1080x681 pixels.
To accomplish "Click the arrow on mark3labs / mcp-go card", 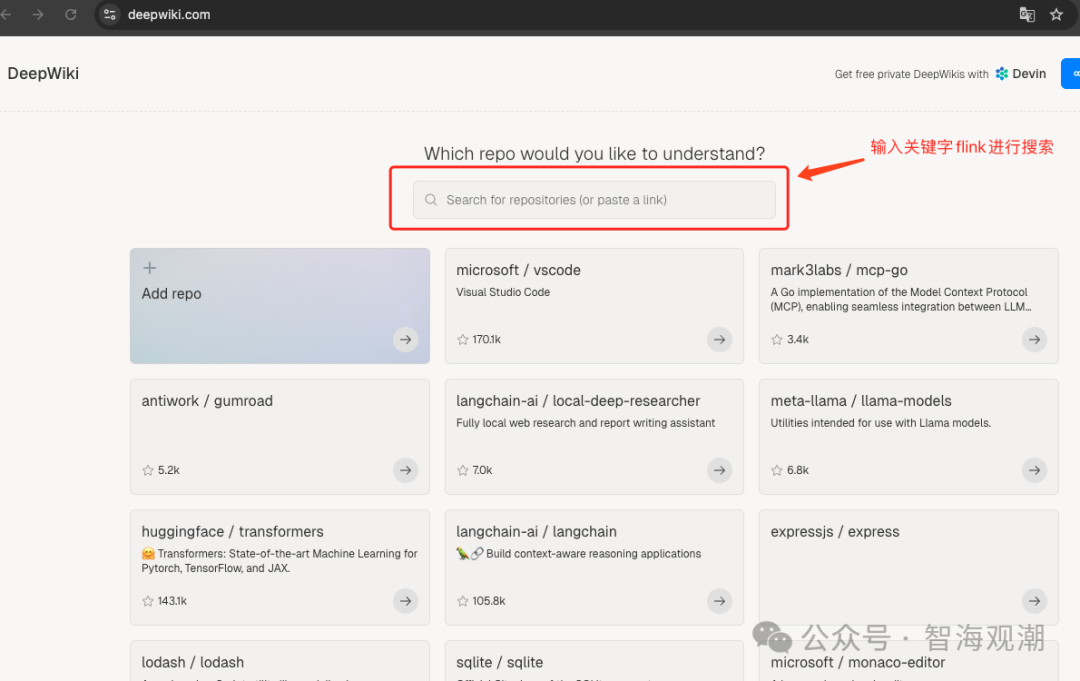I will [x=1035, y=339].
